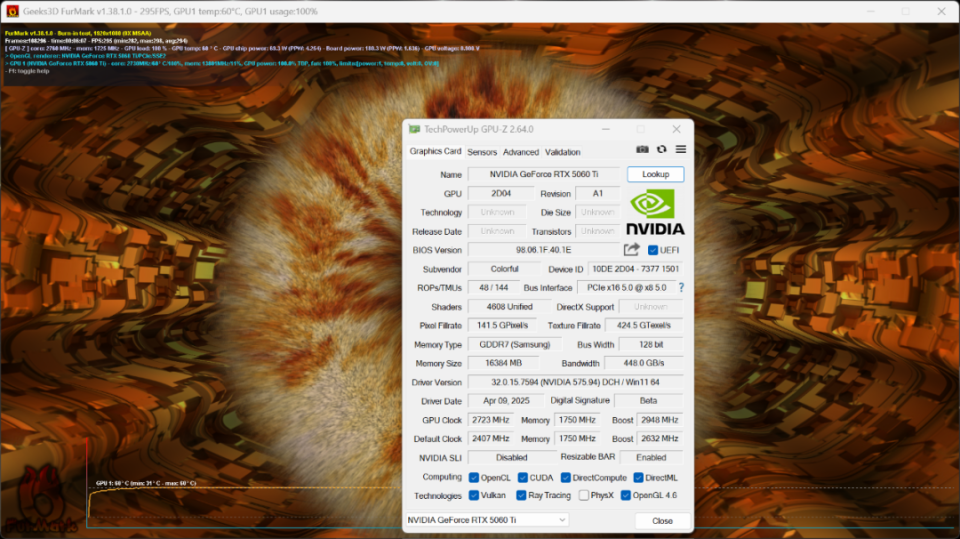960x539 pixels.
Task: Click the BIOS export share icon
Action: tap(631, 249)
